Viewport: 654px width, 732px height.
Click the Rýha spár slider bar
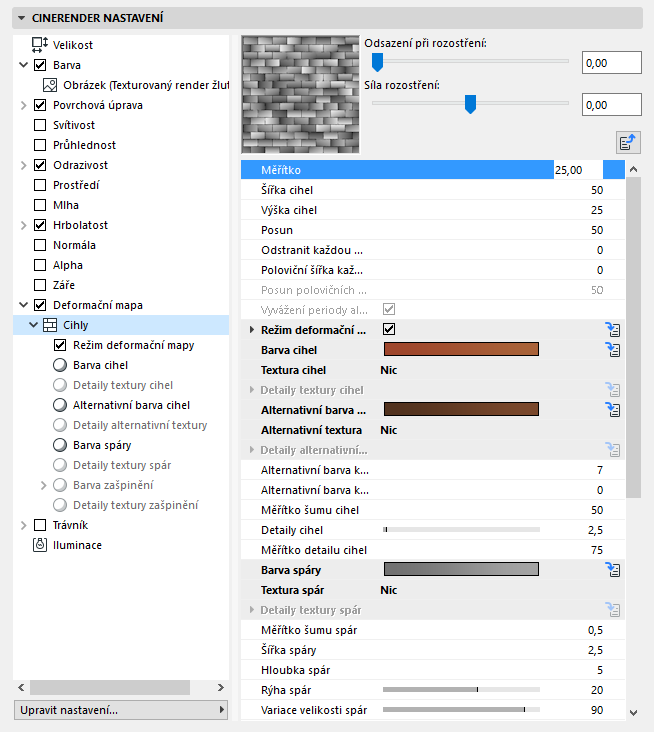click(461, 690)
